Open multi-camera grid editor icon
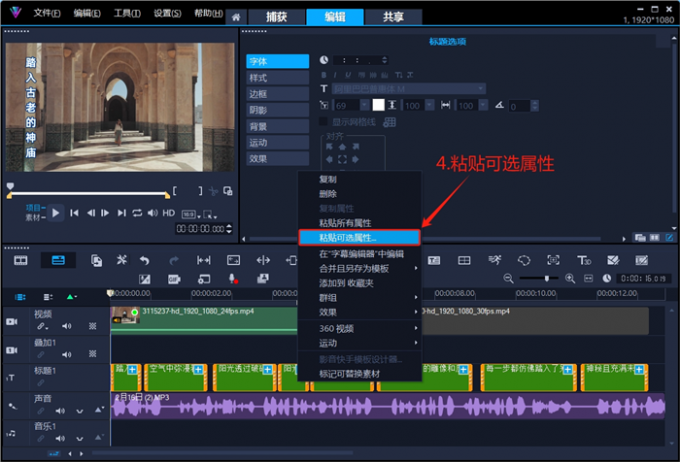Image resolution: width=680 pixels, height=462 pixels. click(x=464, y=260)
